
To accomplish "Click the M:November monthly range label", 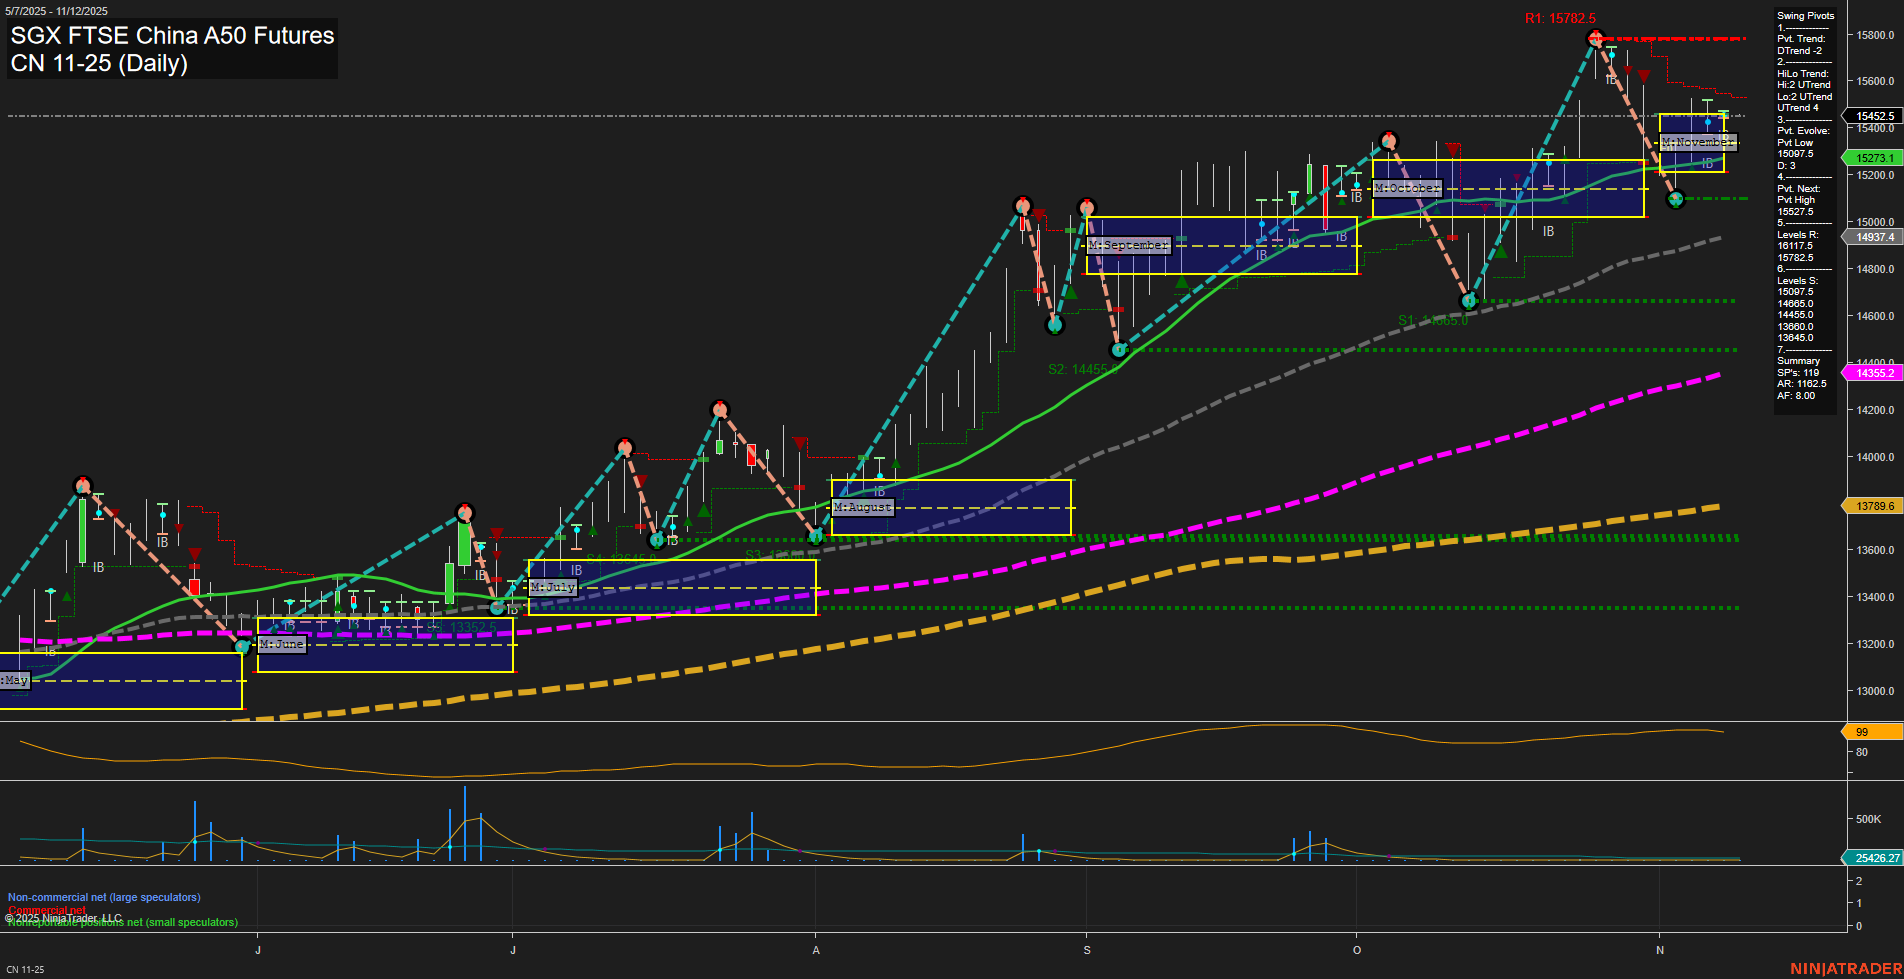I will pos(1697,142).
